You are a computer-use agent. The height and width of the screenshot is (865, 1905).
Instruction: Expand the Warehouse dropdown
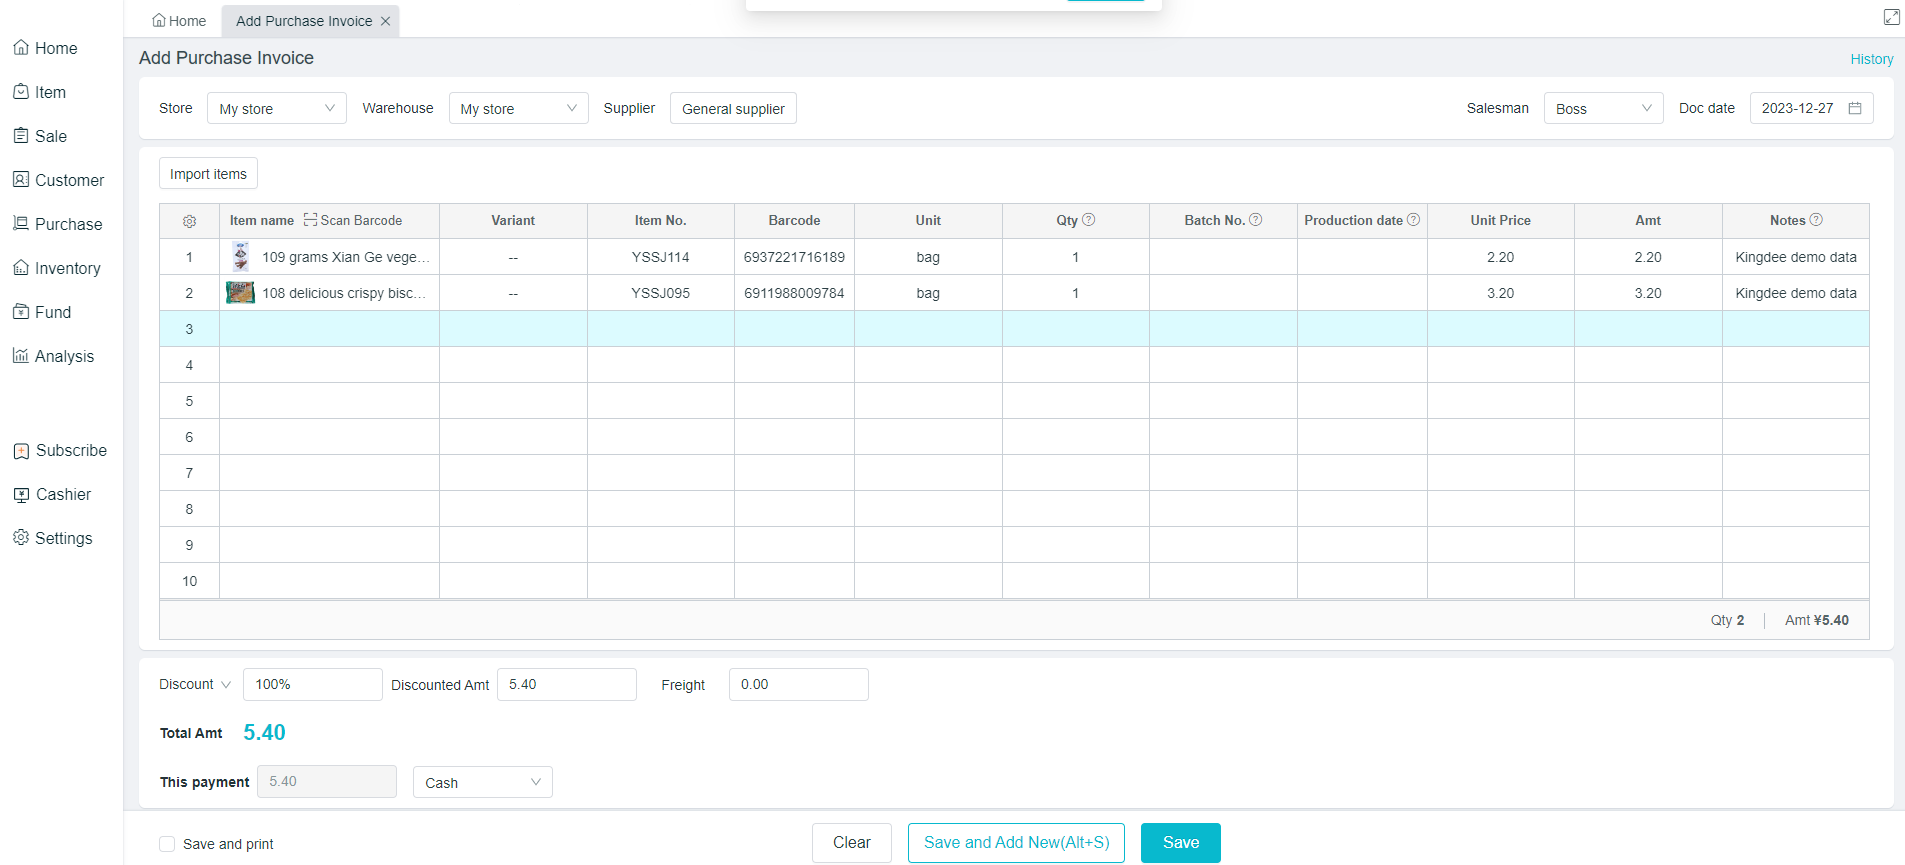(x=518, y=108)
